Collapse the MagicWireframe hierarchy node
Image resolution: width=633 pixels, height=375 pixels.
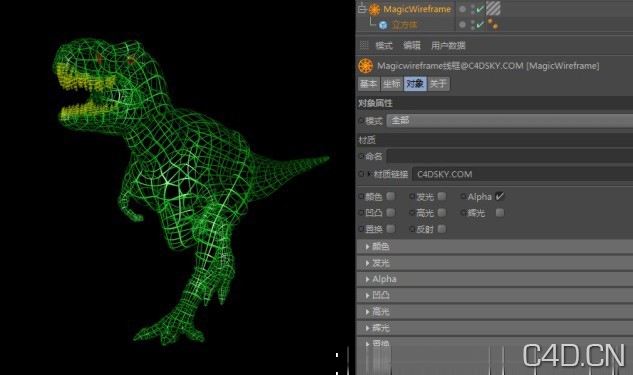362,8
